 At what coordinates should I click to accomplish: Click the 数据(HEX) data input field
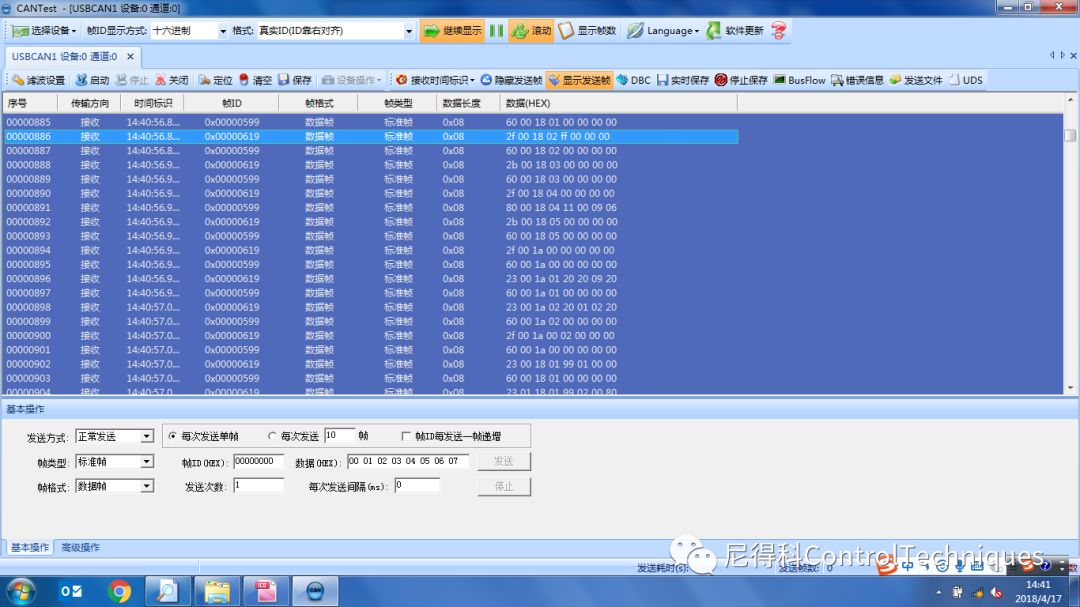tap(408, 462)
